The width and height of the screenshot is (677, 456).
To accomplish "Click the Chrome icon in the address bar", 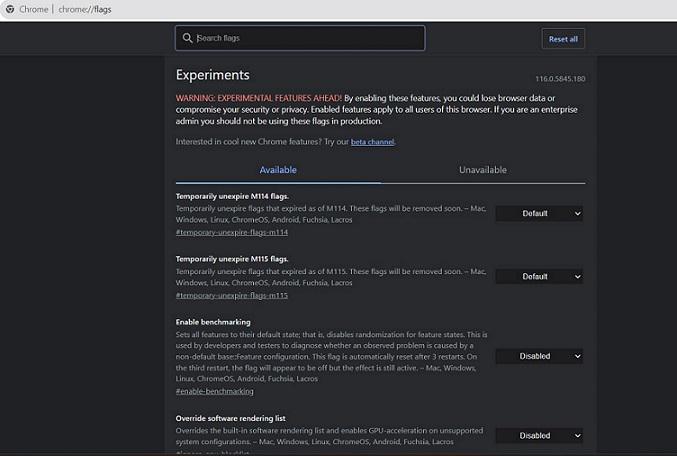I will (x=9, y=9).
